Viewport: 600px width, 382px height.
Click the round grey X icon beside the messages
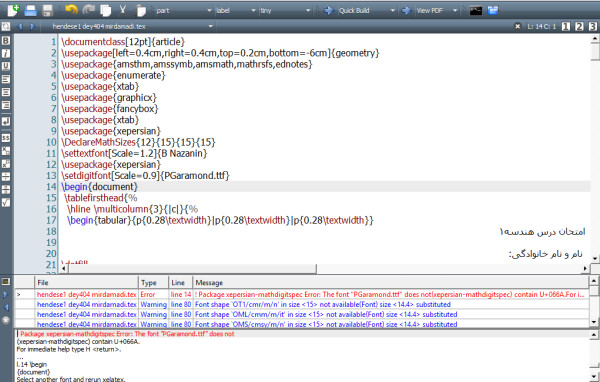pyautogui.click(x=6, y=320)
